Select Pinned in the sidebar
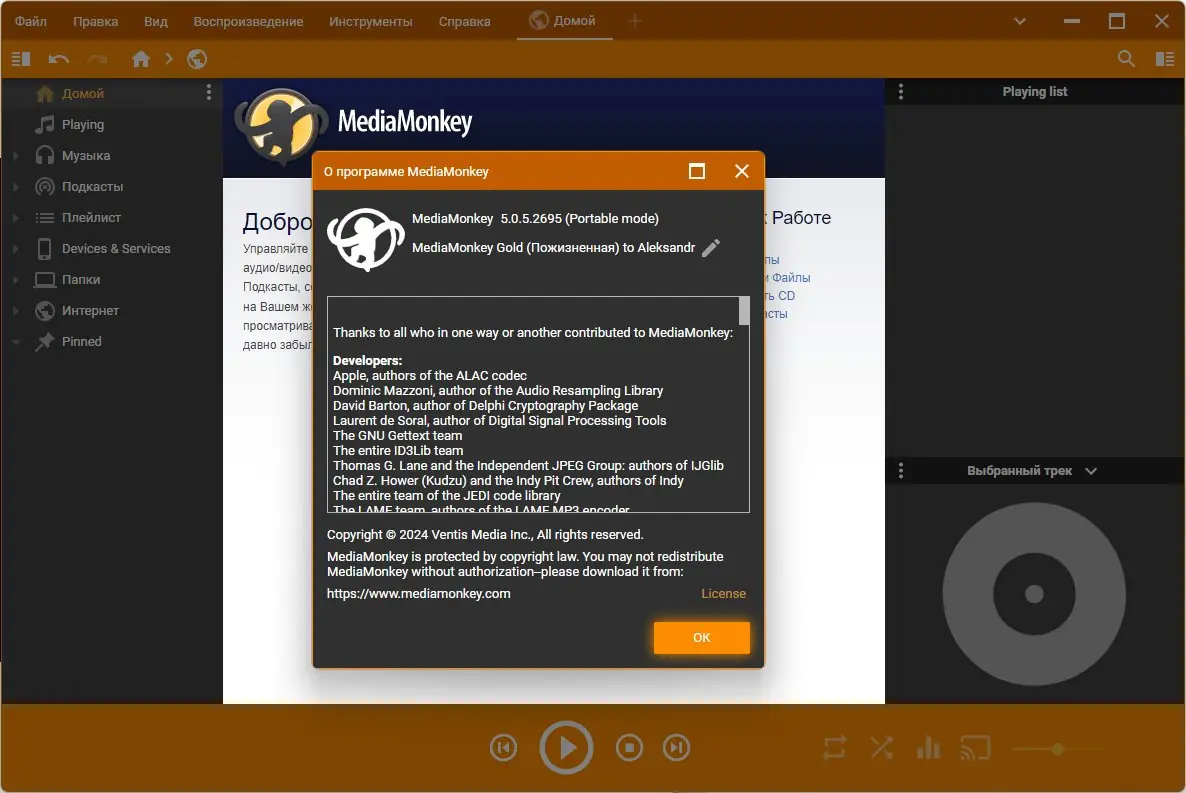This screenshot has width=1186, height=793. pos(81,341)
